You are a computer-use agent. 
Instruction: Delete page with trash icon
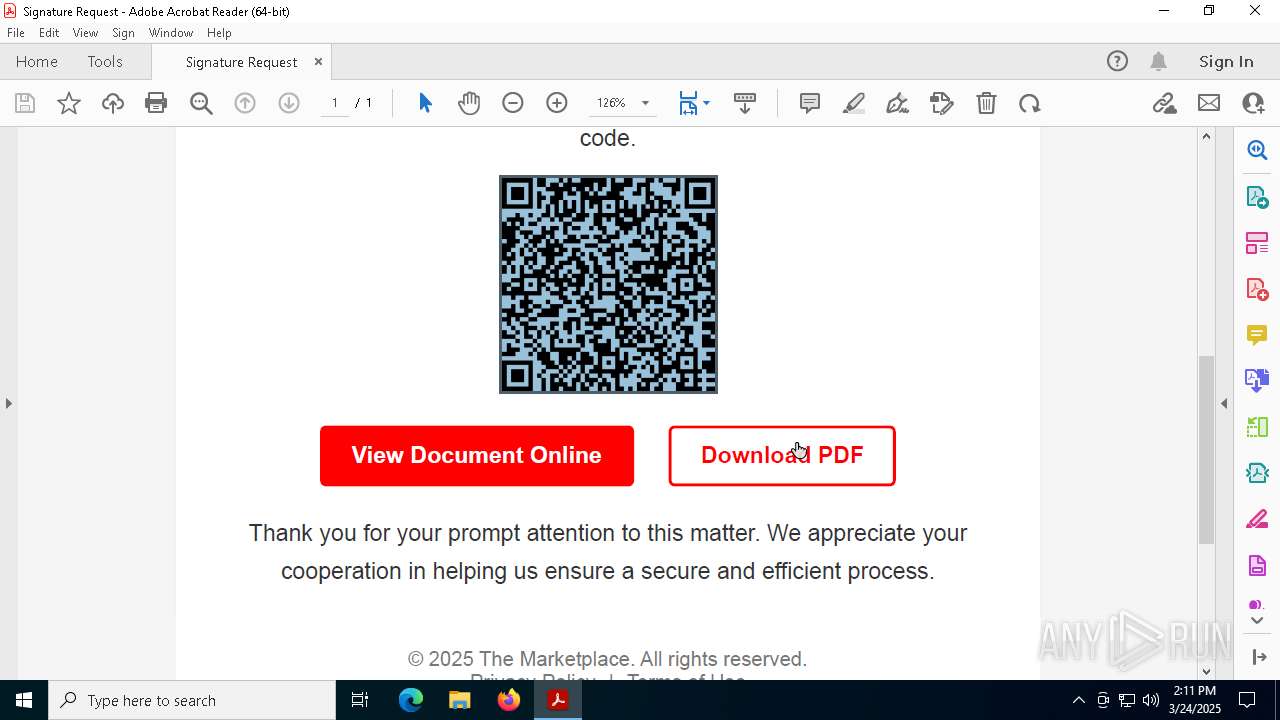point(986,103)
